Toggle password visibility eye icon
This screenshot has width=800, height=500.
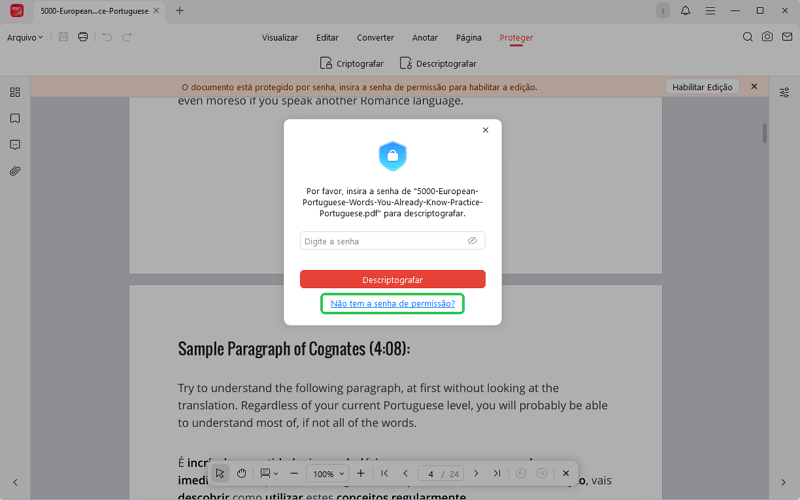click(x=472, y=241)
